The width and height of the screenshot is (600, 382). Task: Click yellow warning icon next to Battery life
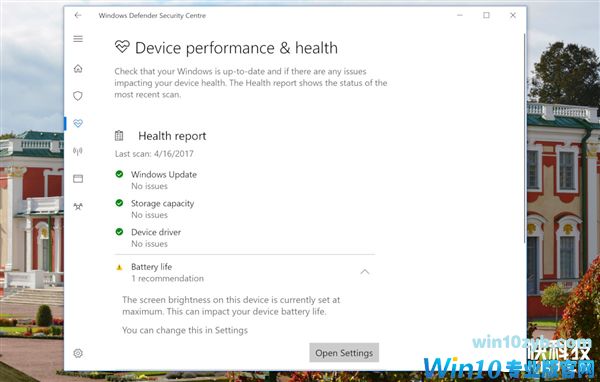point(119,268)
